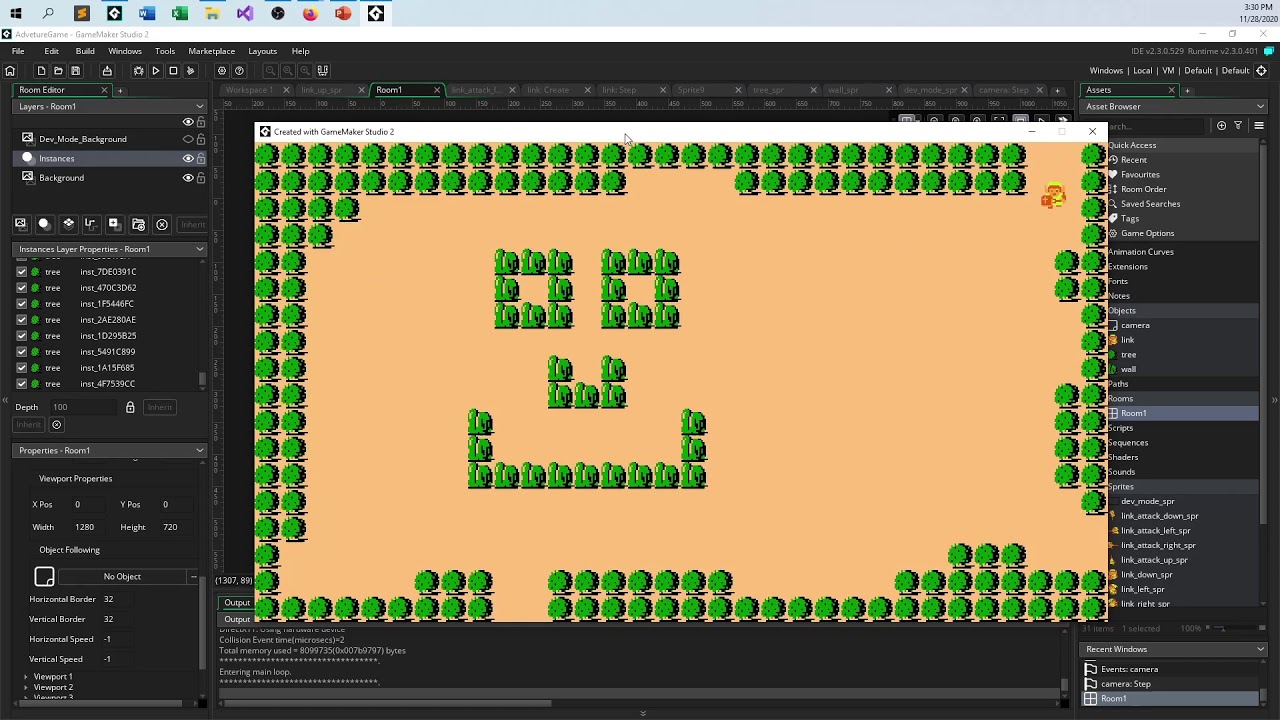This screenshot has width=1280, height=720.
Task: Expand Viewport 1 settings
Action: 26,676
